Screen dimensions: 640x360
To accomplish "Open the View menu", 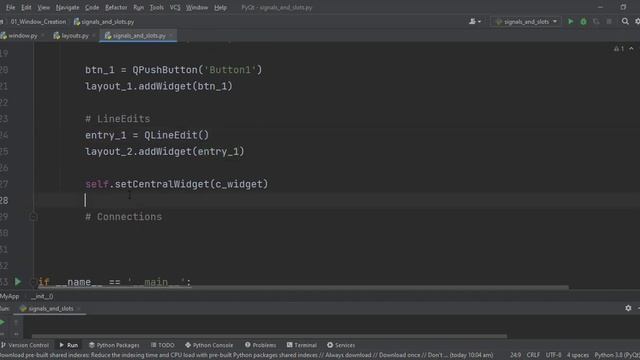I will 43,7.
